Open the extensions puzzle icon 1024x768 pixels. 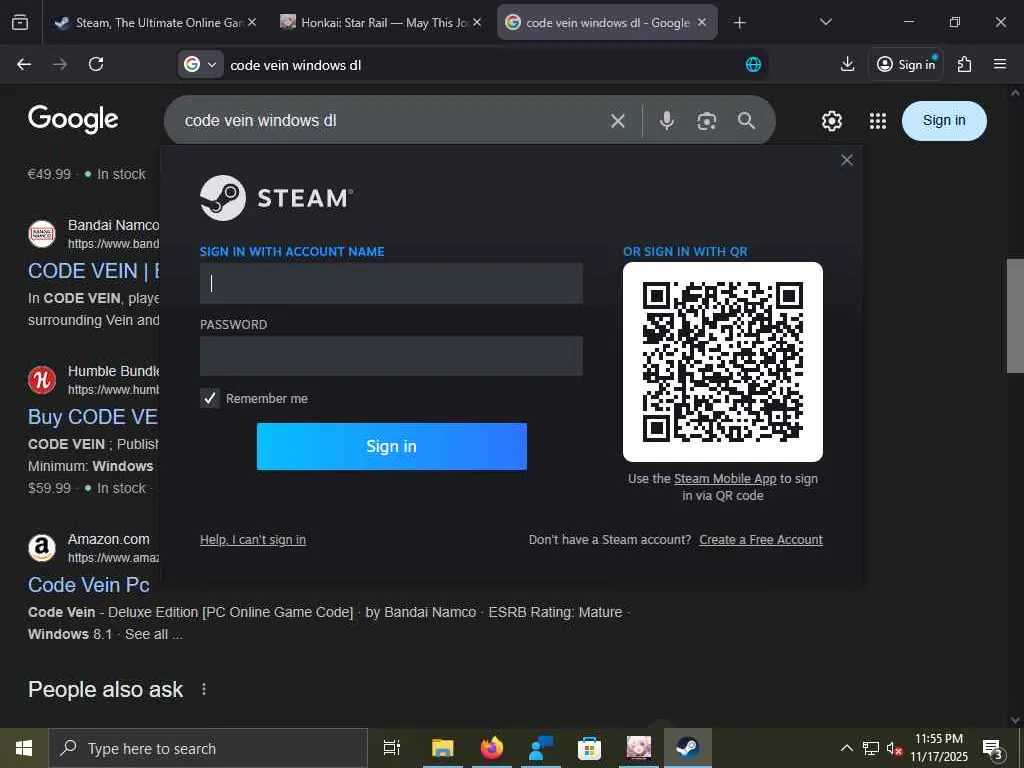tap(964, 64)
